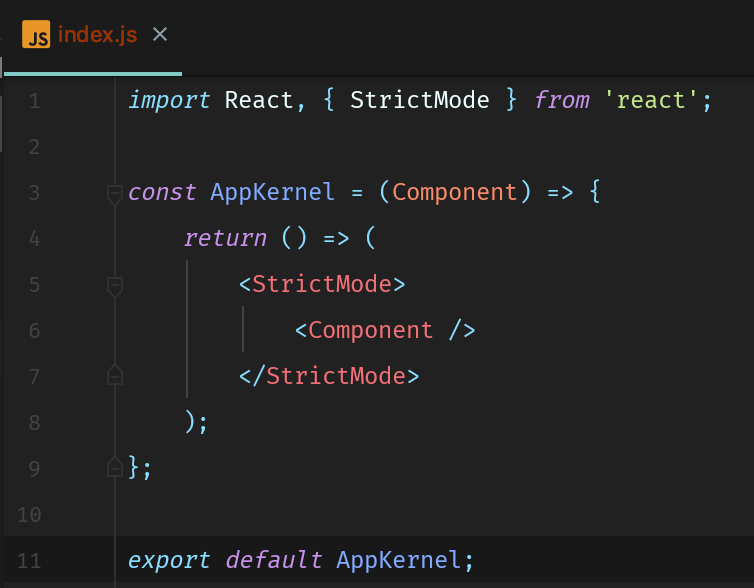Image resolution: width=754 pixels, height=588 pixels.
Task: Click the opening <StrictMode> tag
Action: click(322, 284)
